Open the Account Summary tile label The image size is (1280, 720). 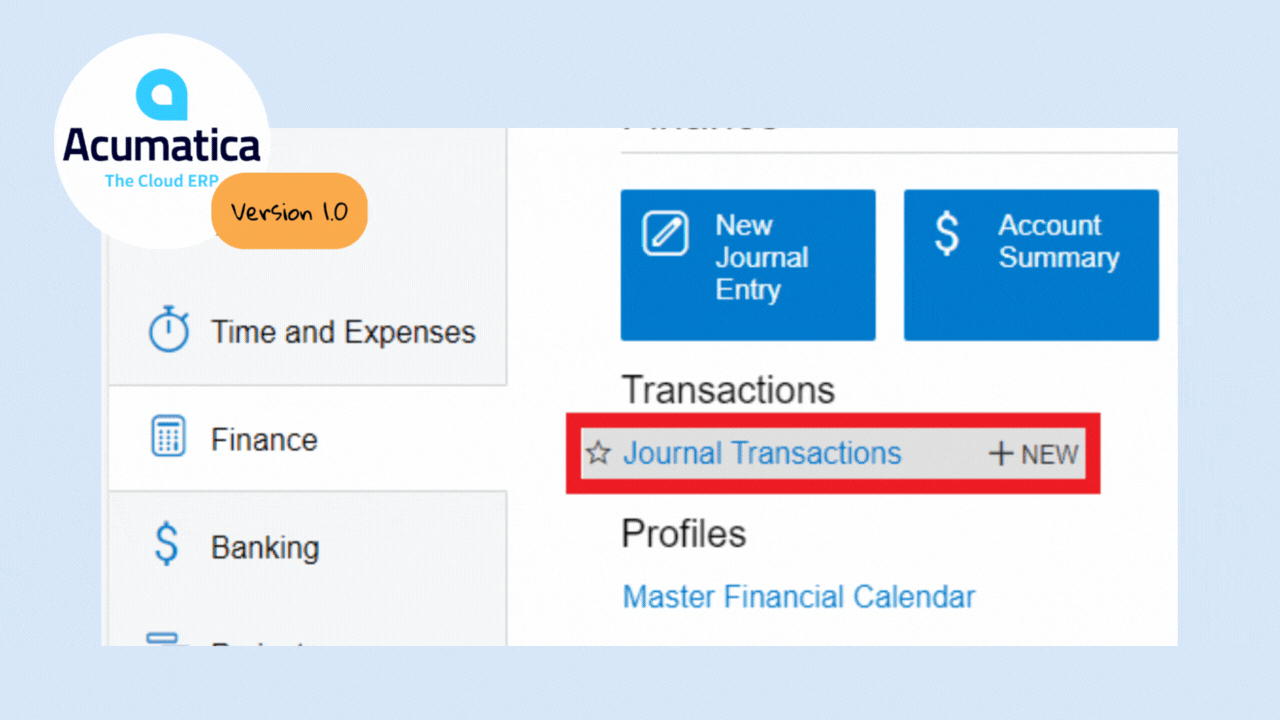[x=1058, y=241]
